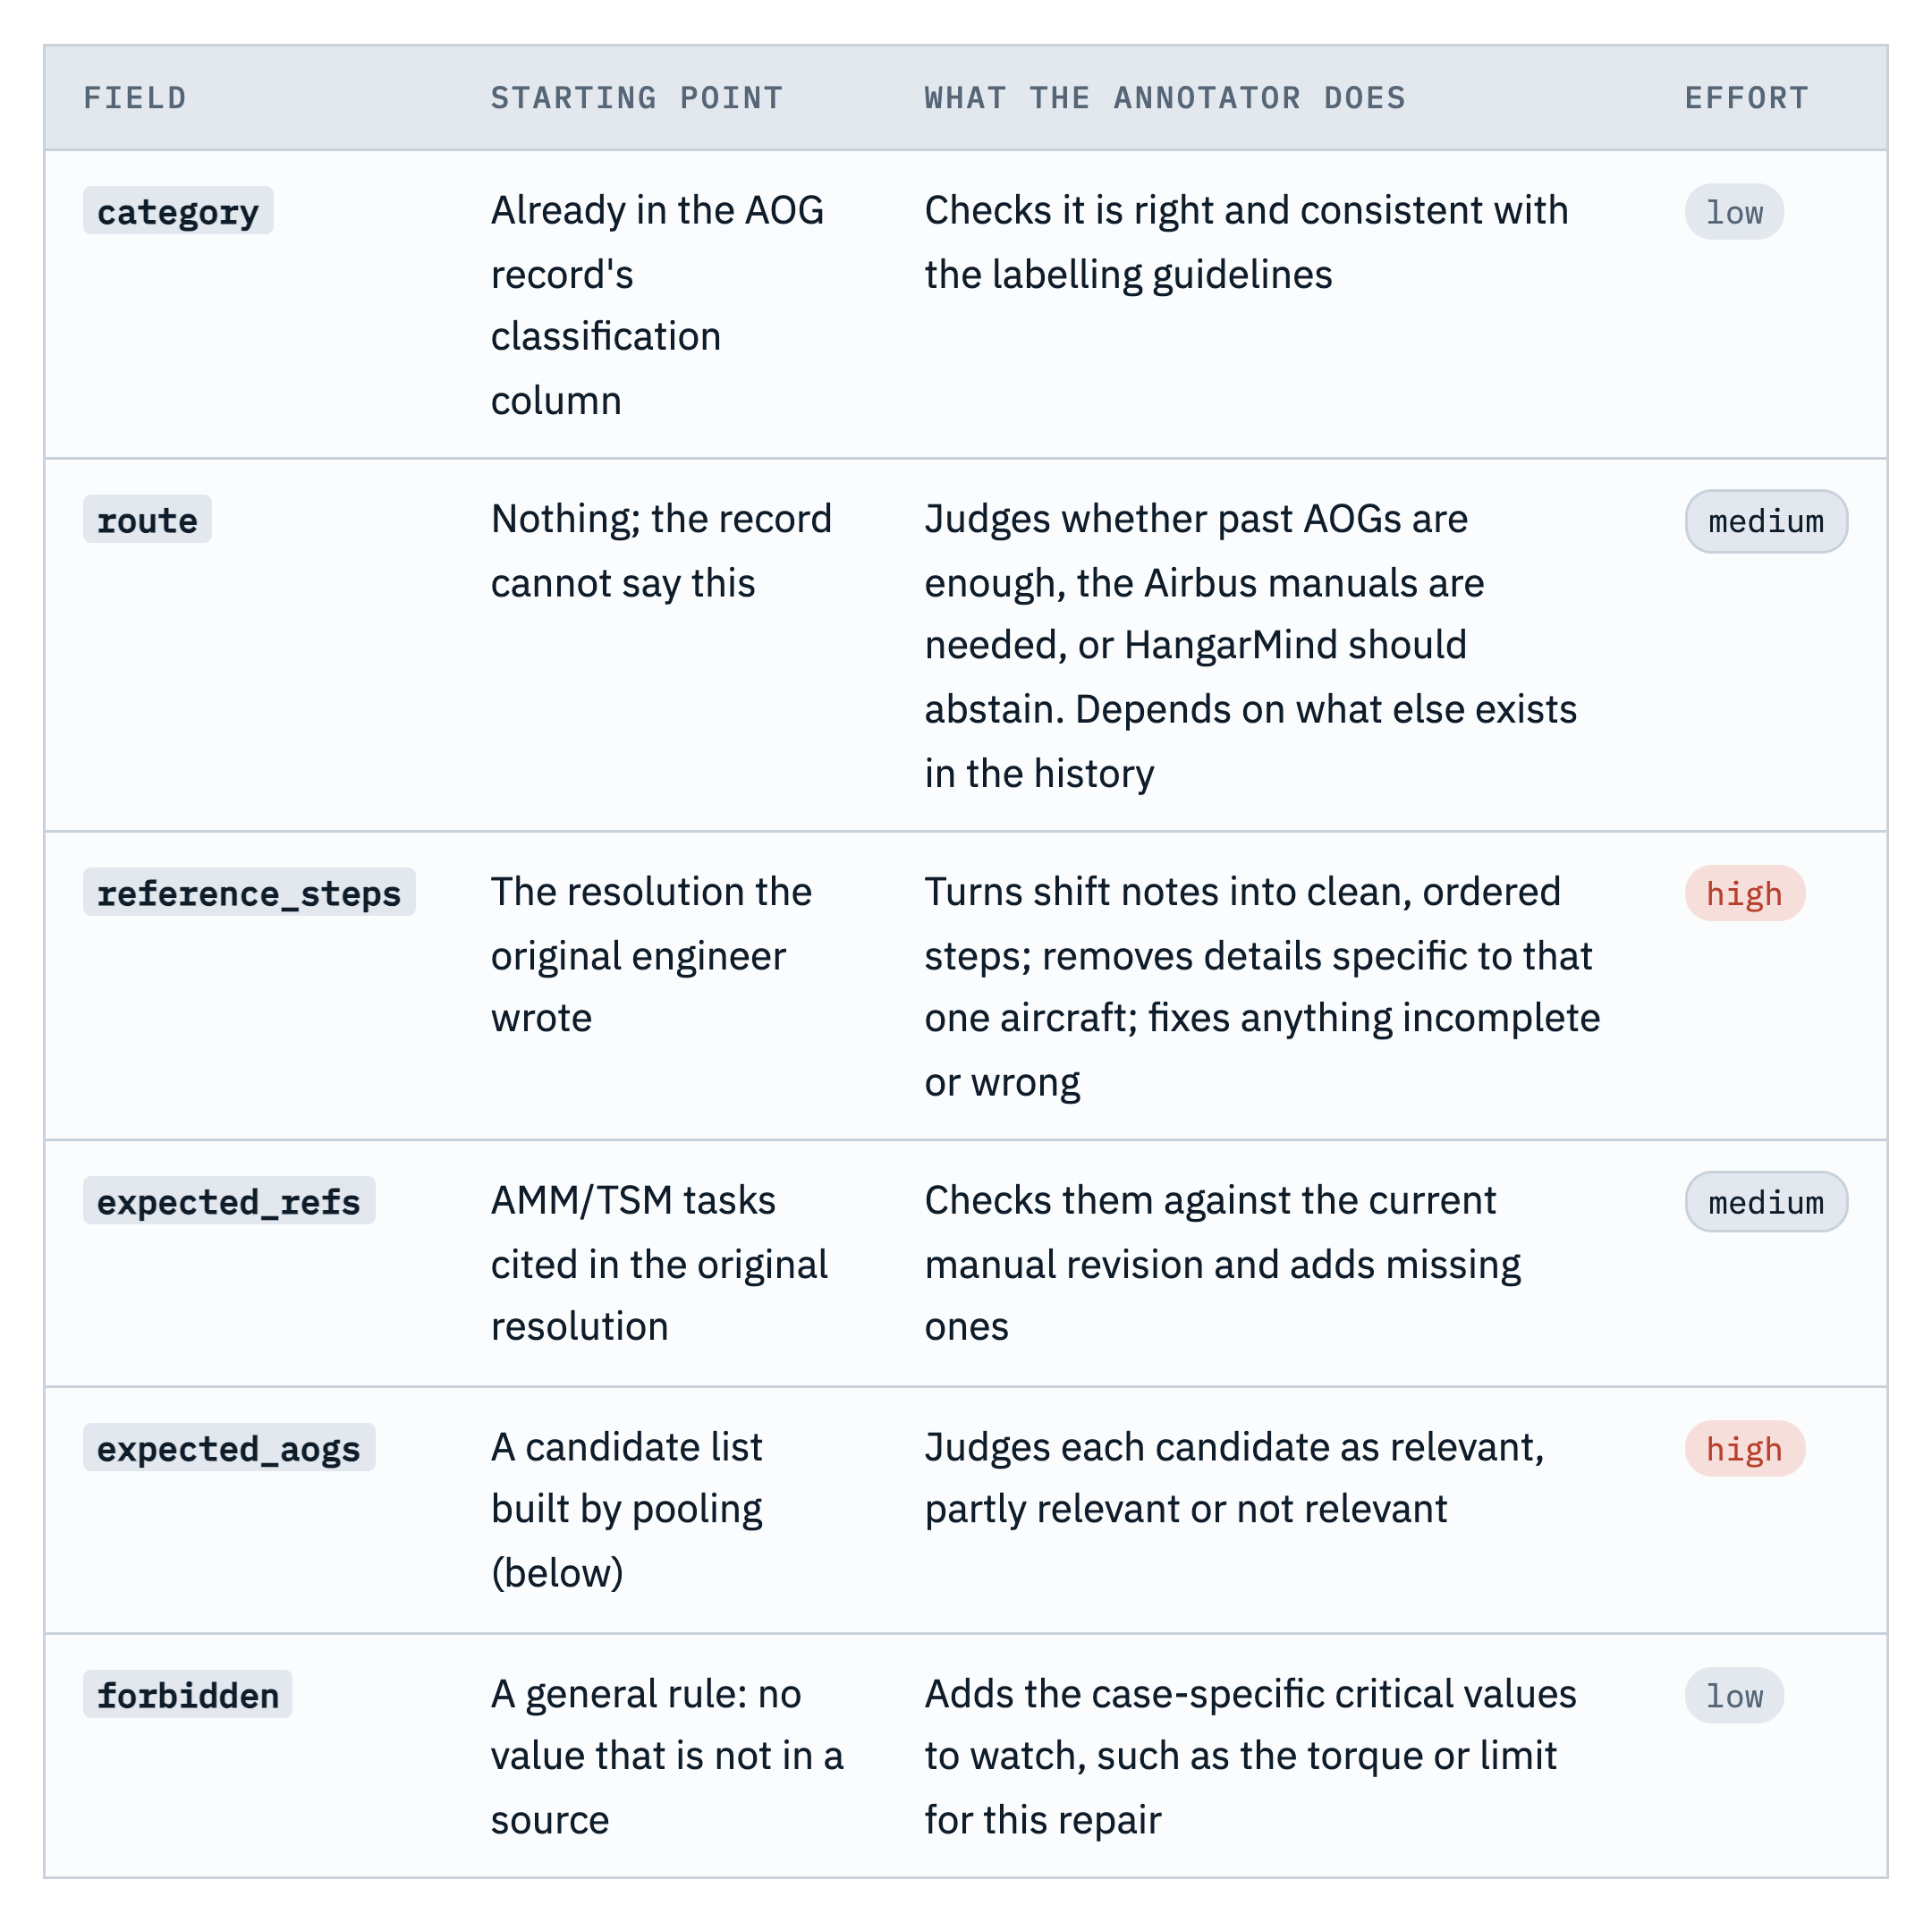Click the text 'Nothing; the record cannot say this'
Image resolution: width=1932 pixels, height=1922 pixels.
click(x=661, y=551)
